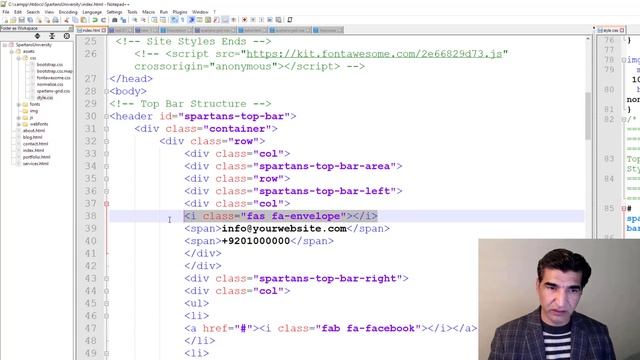Click the "spartans-top-bar-right" class value
640x360 pixels.
tap(328, 278)
